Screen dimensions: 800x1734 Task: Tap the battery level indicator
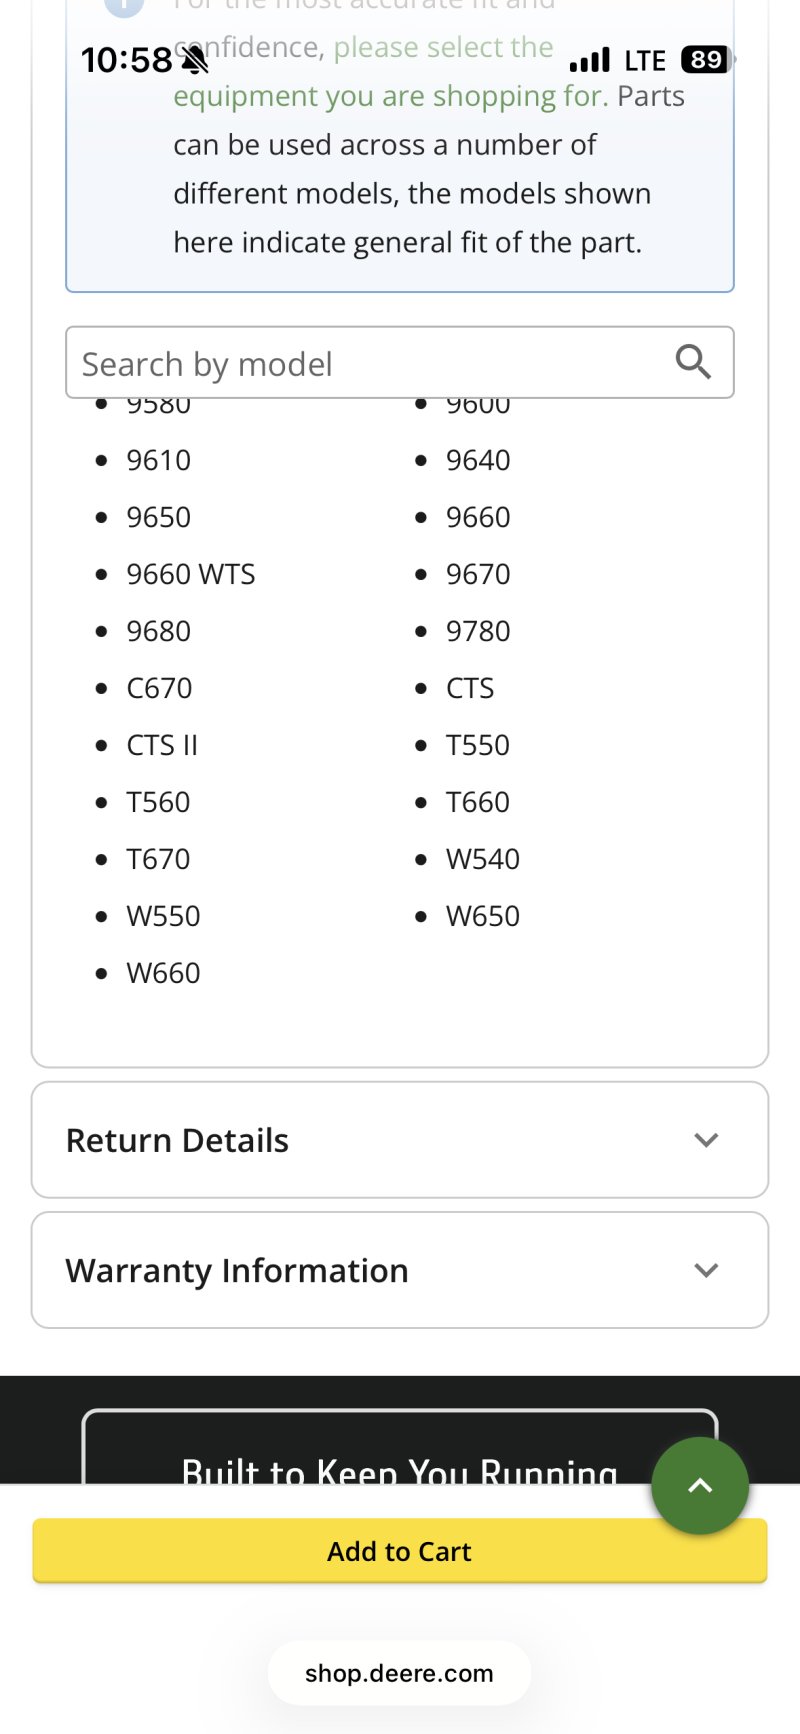click(x=707, y=60)
